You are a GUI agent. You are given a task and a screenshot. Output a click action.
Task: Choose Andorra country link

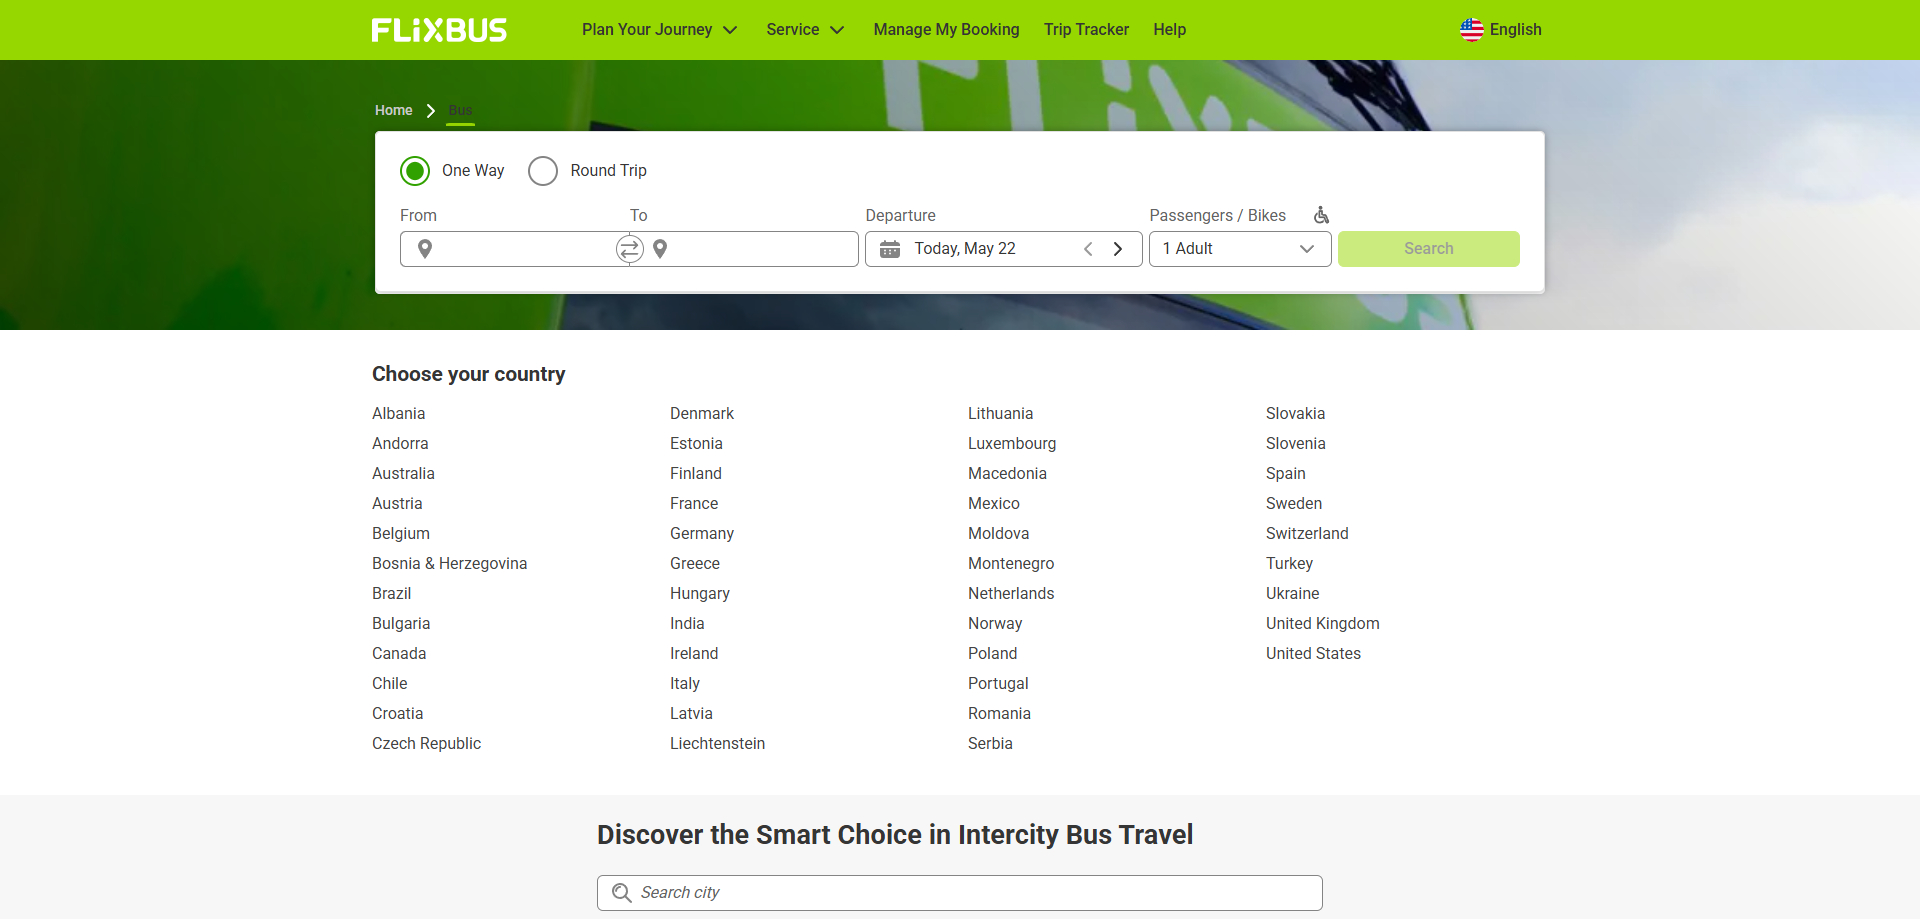pos(400,444)
